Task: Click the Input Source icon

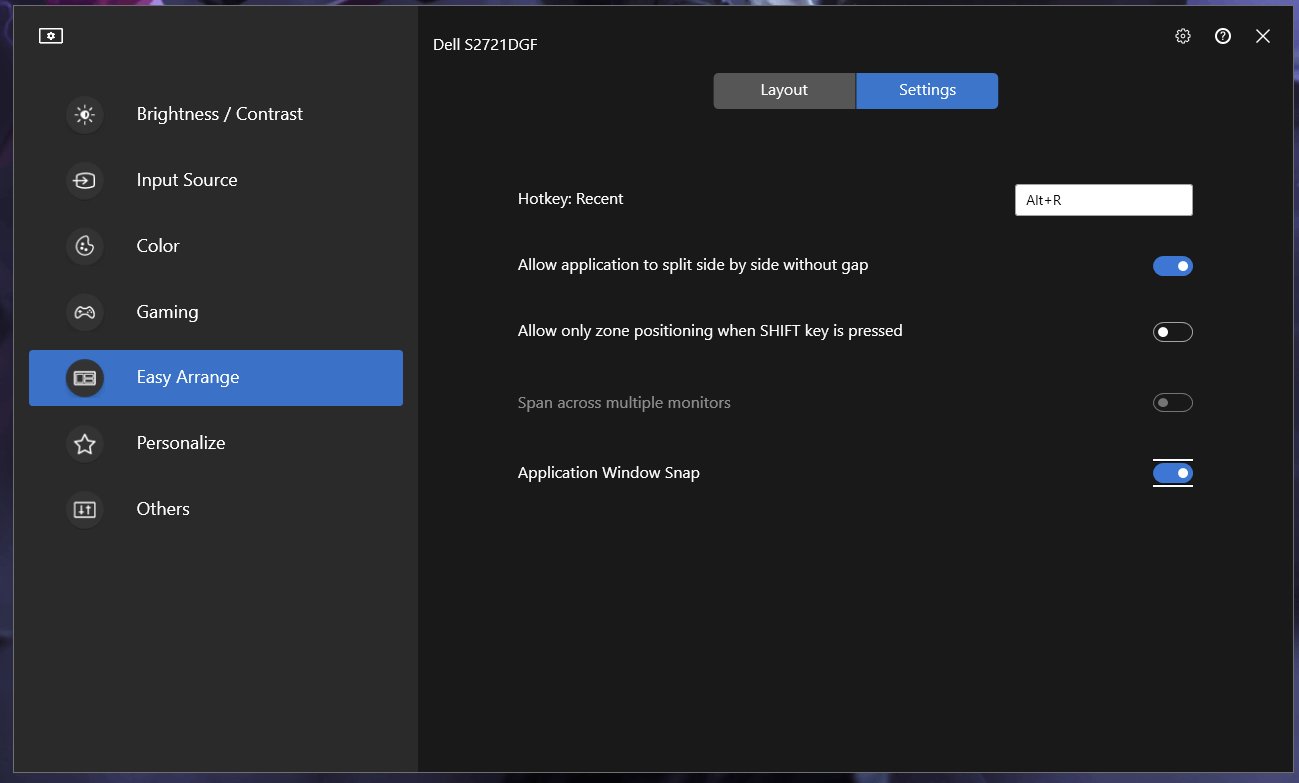Action: (x=85, y=180)
